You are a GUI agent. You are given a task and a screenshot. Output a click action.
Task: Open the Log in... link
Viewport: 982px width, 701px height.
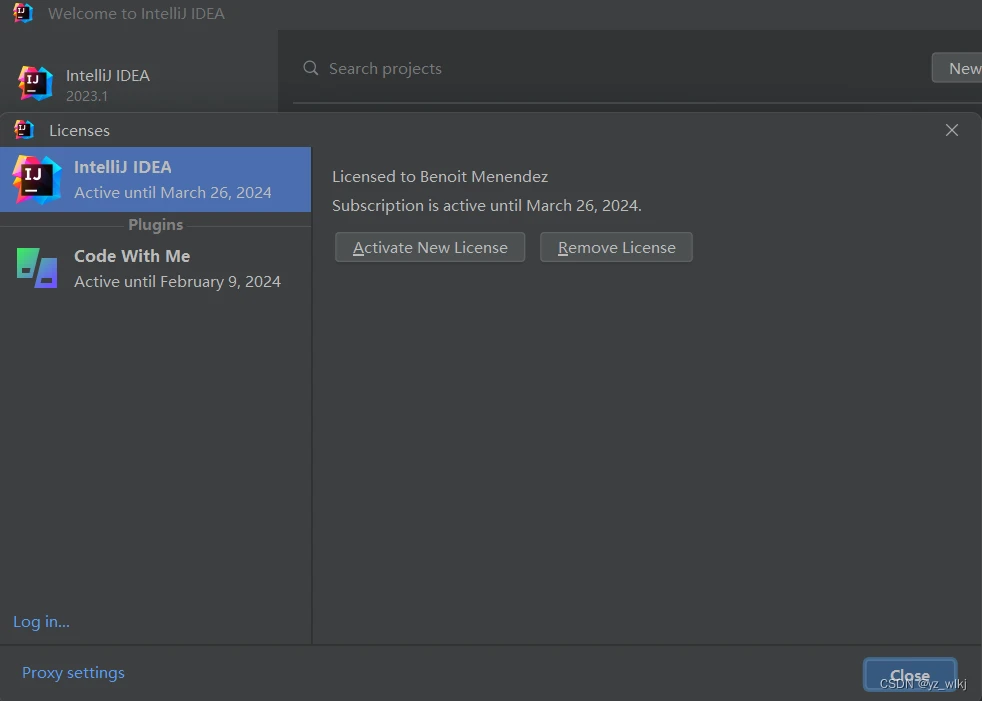pyautogui.click(x=41, y=621)
